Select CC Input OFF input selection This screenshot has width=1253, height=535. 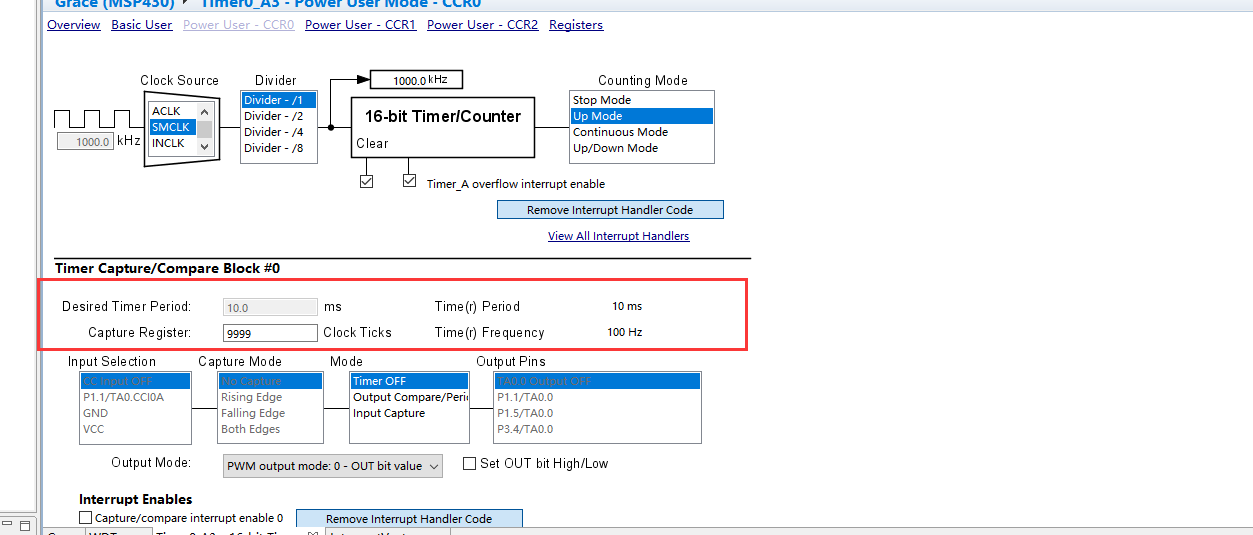(x=135, y=381)
